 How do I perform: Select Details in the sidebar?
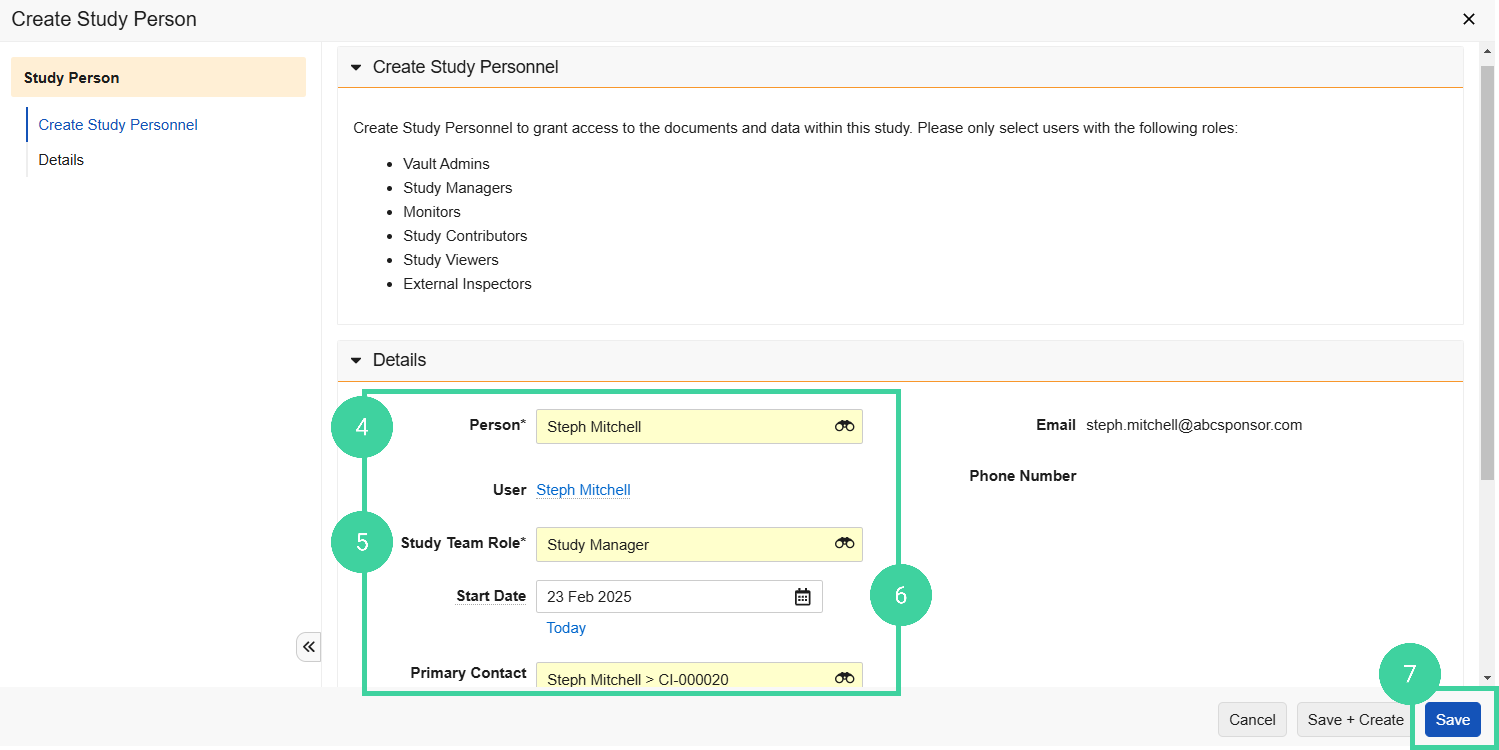[61, 160]
